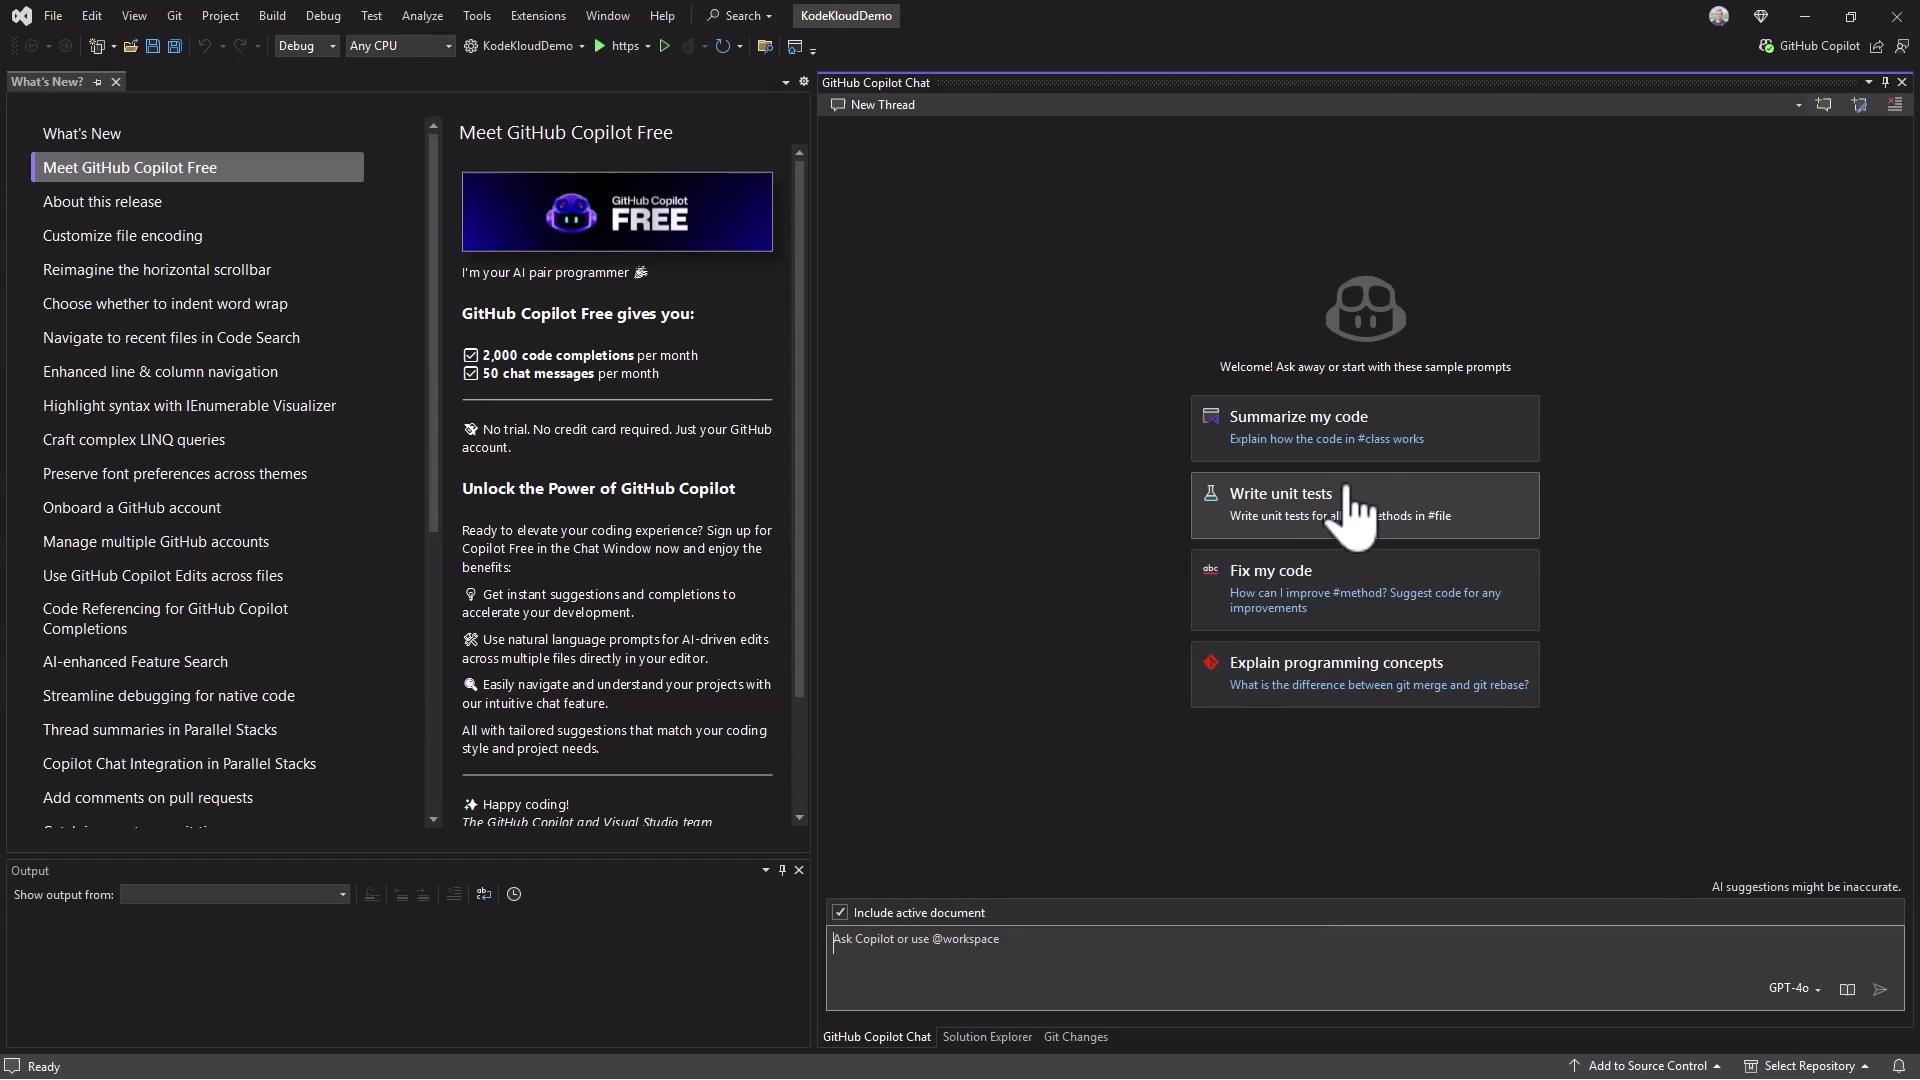This screenshot has width=1920, height=1080.
Task: Open the notifications bell in the status bar
Action: coord(1899,1066)
